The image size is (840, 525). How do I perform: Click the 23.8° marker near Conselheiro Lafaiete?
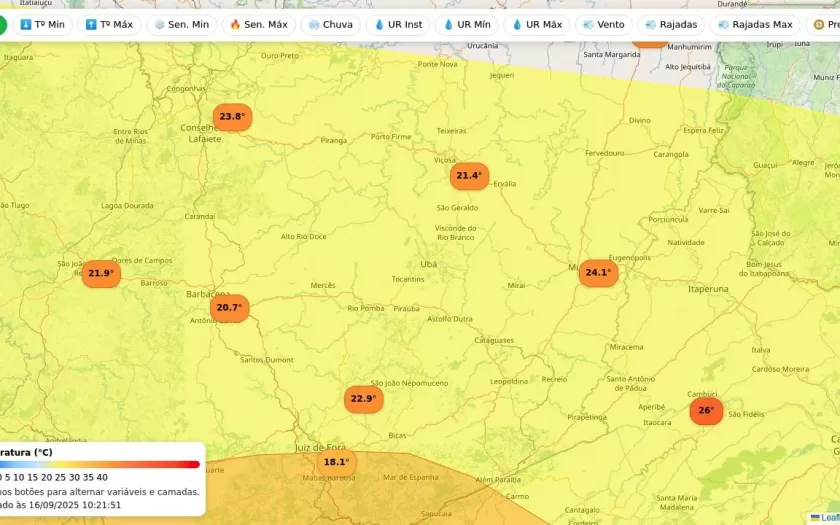coord(232,117)
